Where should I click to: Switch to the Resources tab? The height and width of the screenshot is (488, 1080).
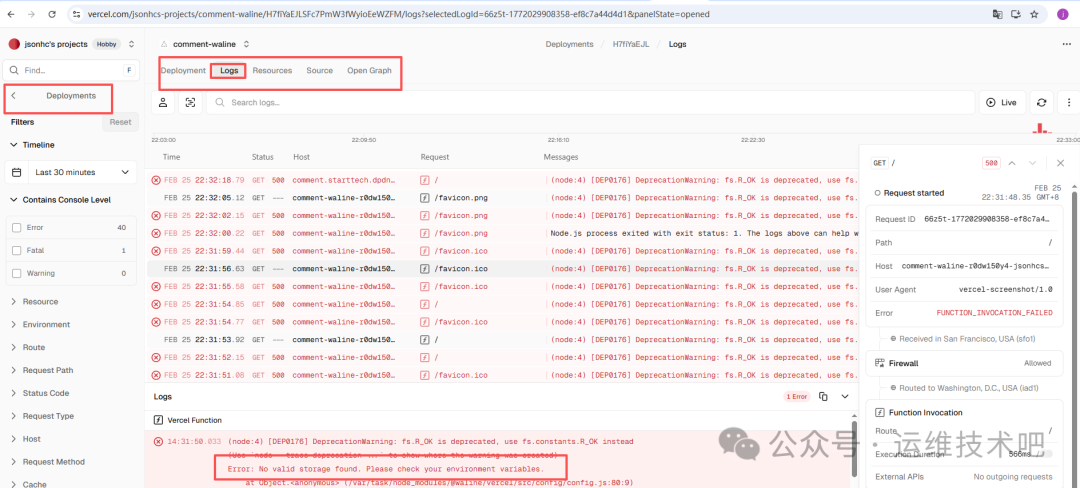[x=272, y=71]
